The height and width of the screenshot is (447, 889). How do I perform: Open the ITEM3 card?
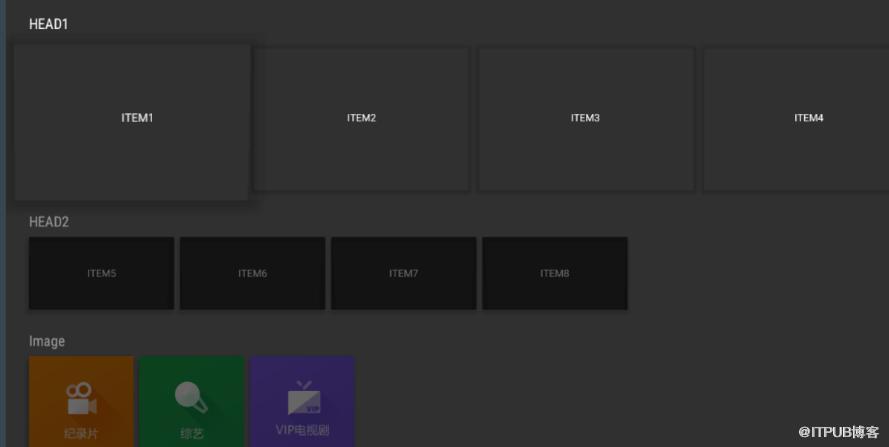click(x=586, y=120)
